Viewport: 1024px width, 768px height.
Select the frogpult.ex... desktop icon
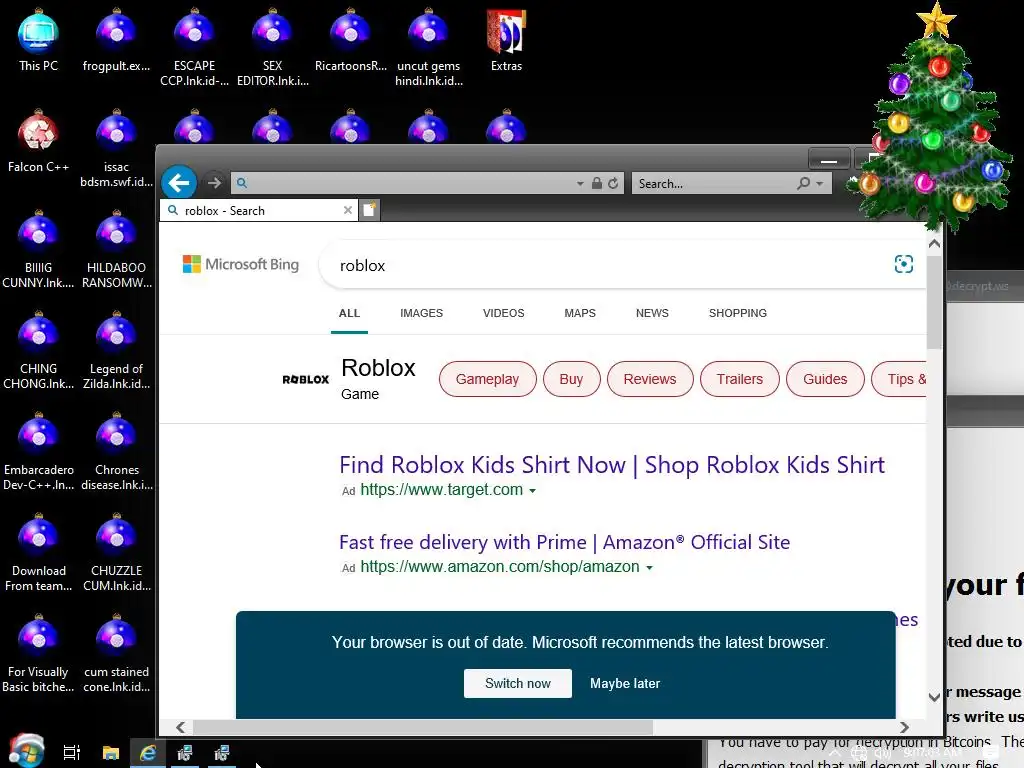point(116,40)
